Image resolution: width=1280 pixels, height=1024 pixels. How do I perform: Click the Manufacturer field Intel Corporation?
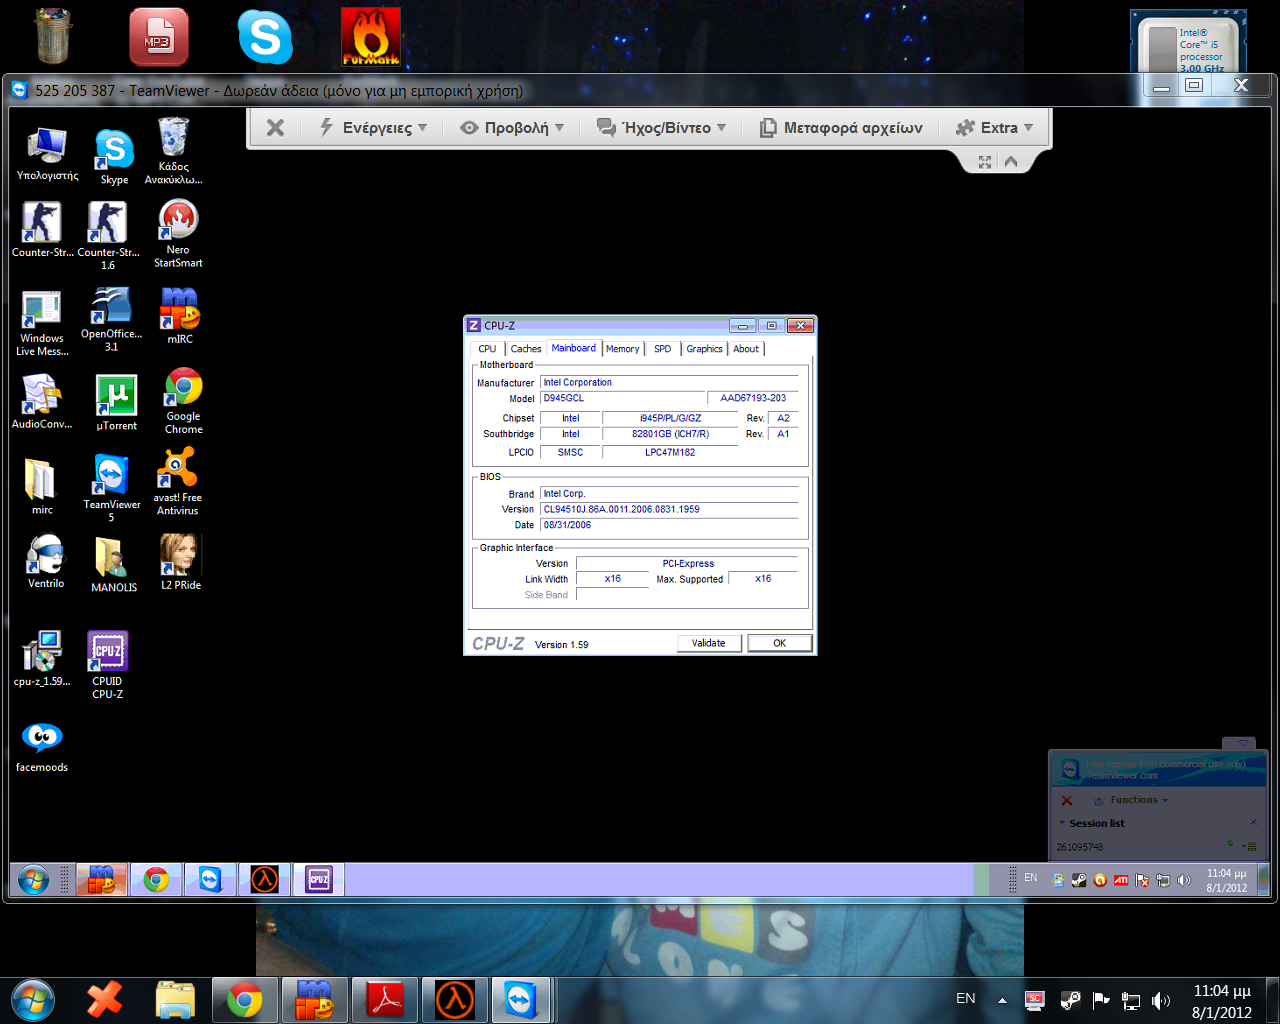pos(670,382)
